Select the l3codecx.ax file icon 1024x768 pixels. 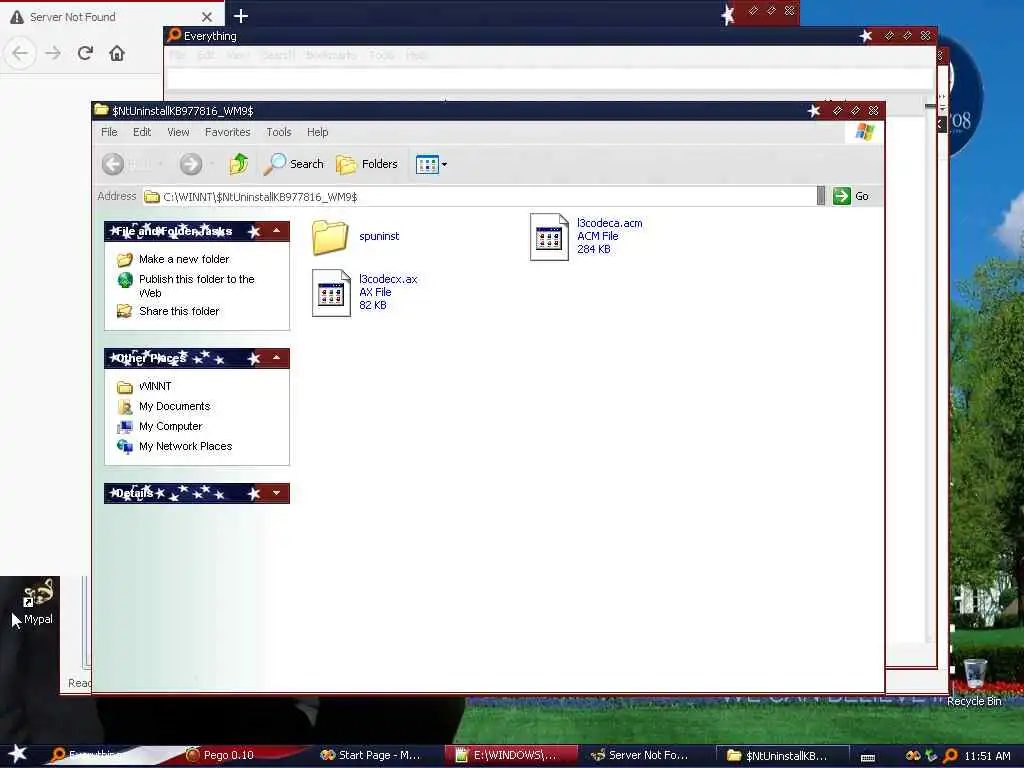coord(331,293)
